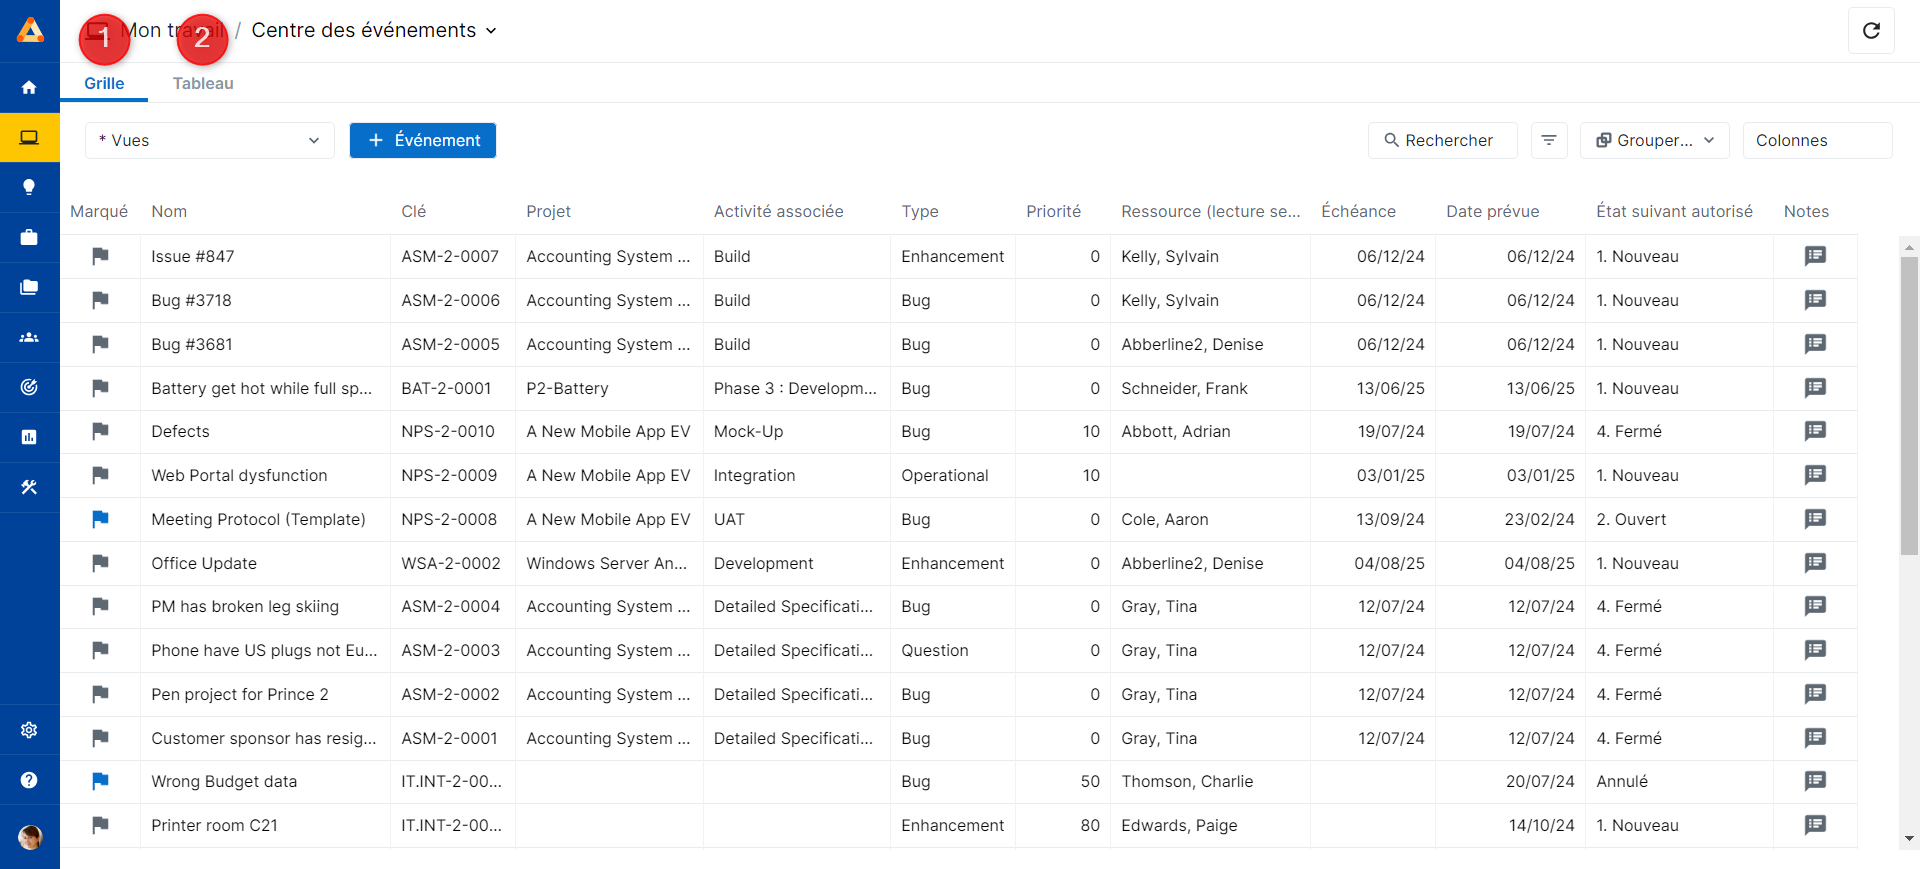Click the Rechercher search field
Image resolution: width=1920 pixels, height=869 pixels.
point(1441,141)
